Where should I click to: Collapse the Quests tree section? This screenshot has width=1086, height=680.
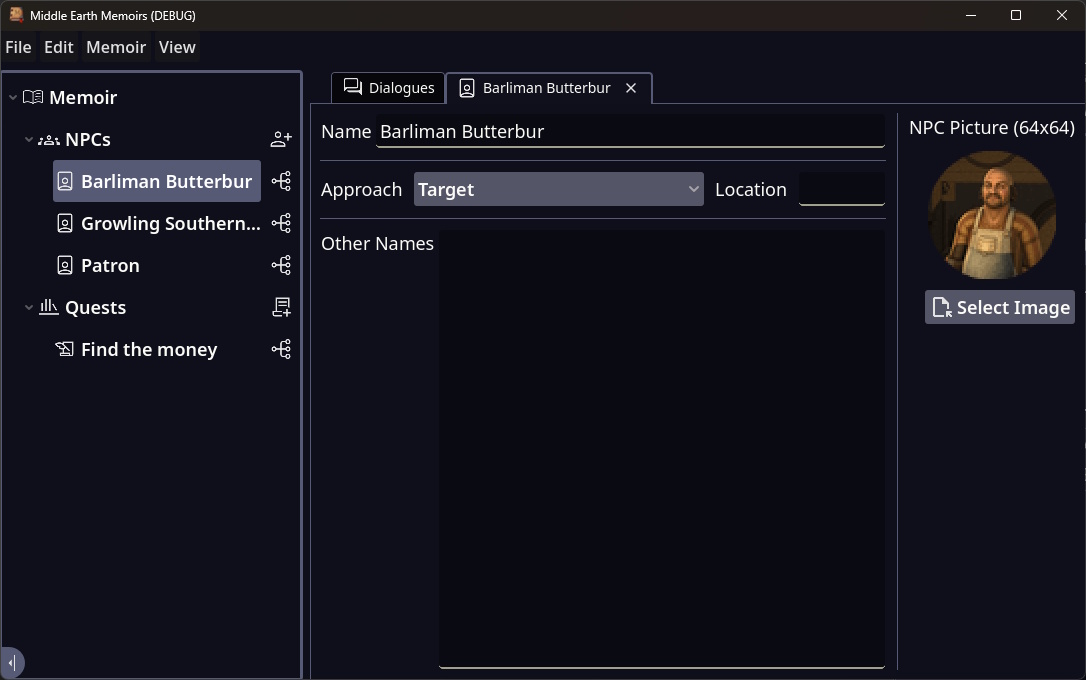click(x=29, y=307)
